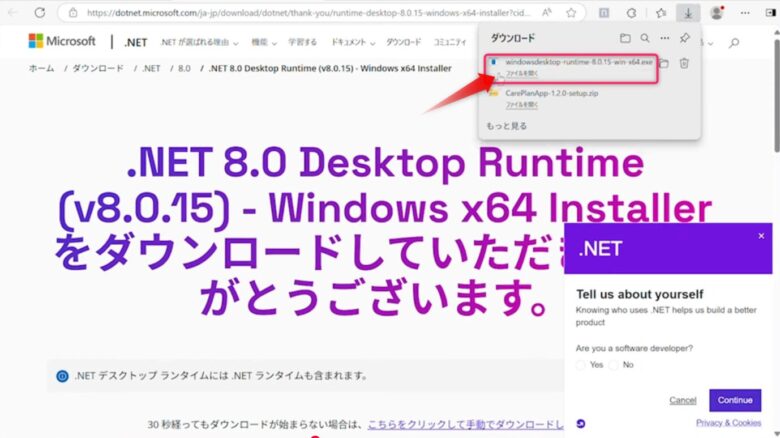Pin the downloads panel
This screenshot has width=780, height=438.
pos(685,37)
